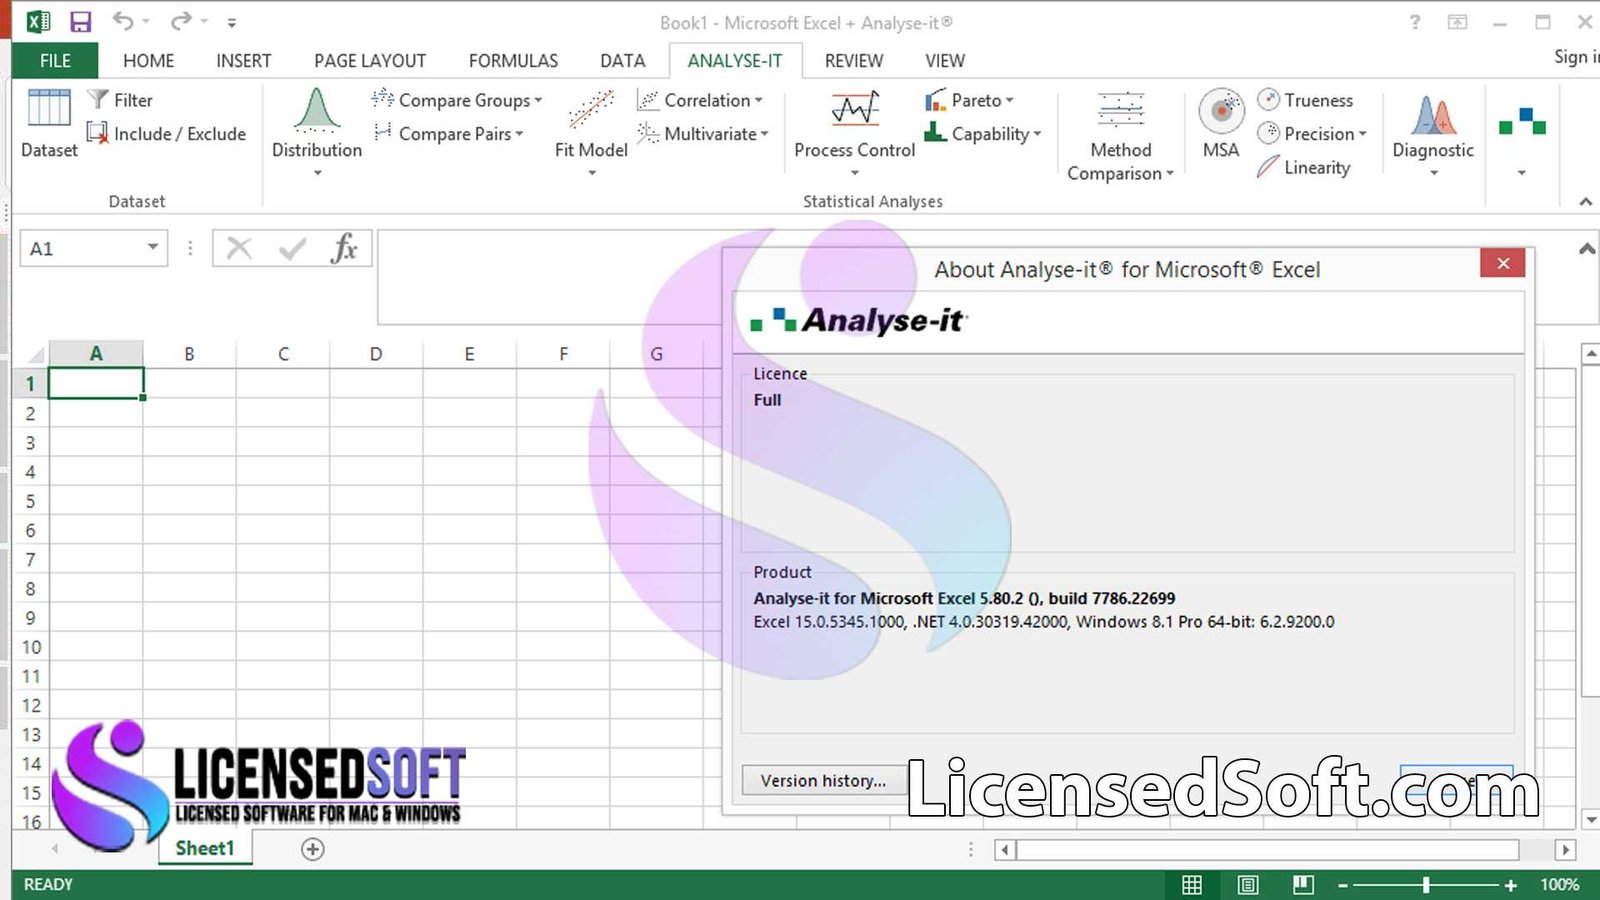Close the About Analyse-it dialog
The height and width of the screenshot is (900, 1600).
1502,263
